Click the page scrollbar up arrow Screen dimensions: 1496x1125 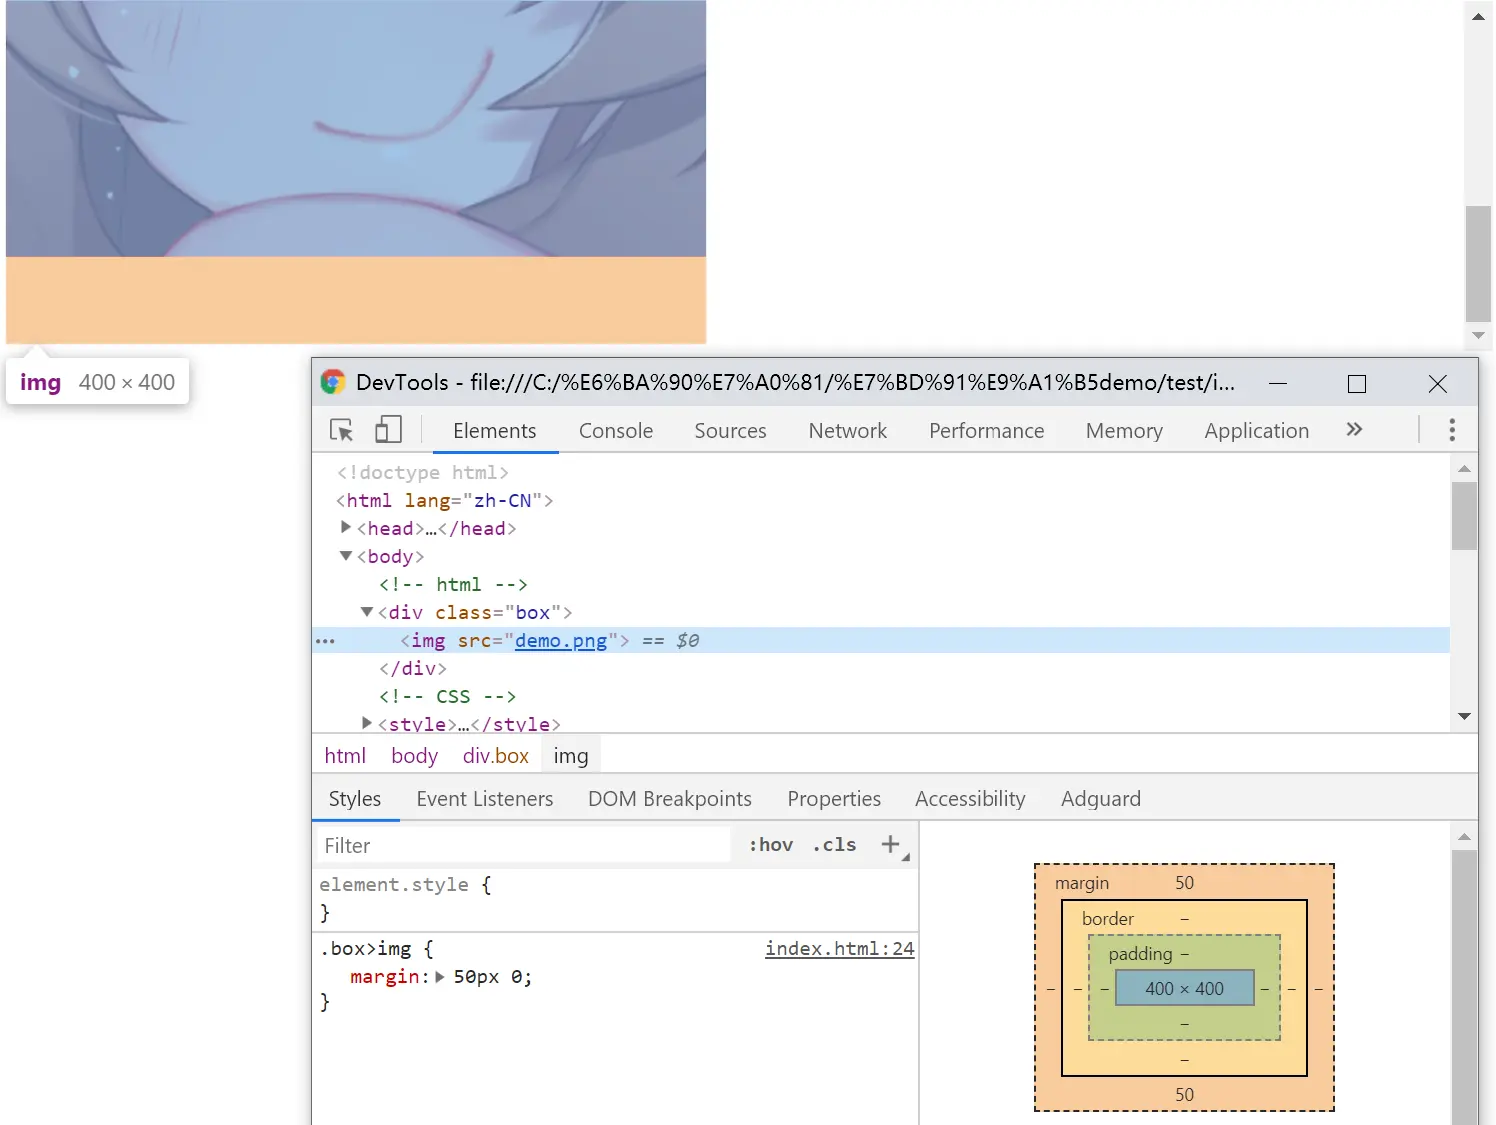coord(1479,16)
